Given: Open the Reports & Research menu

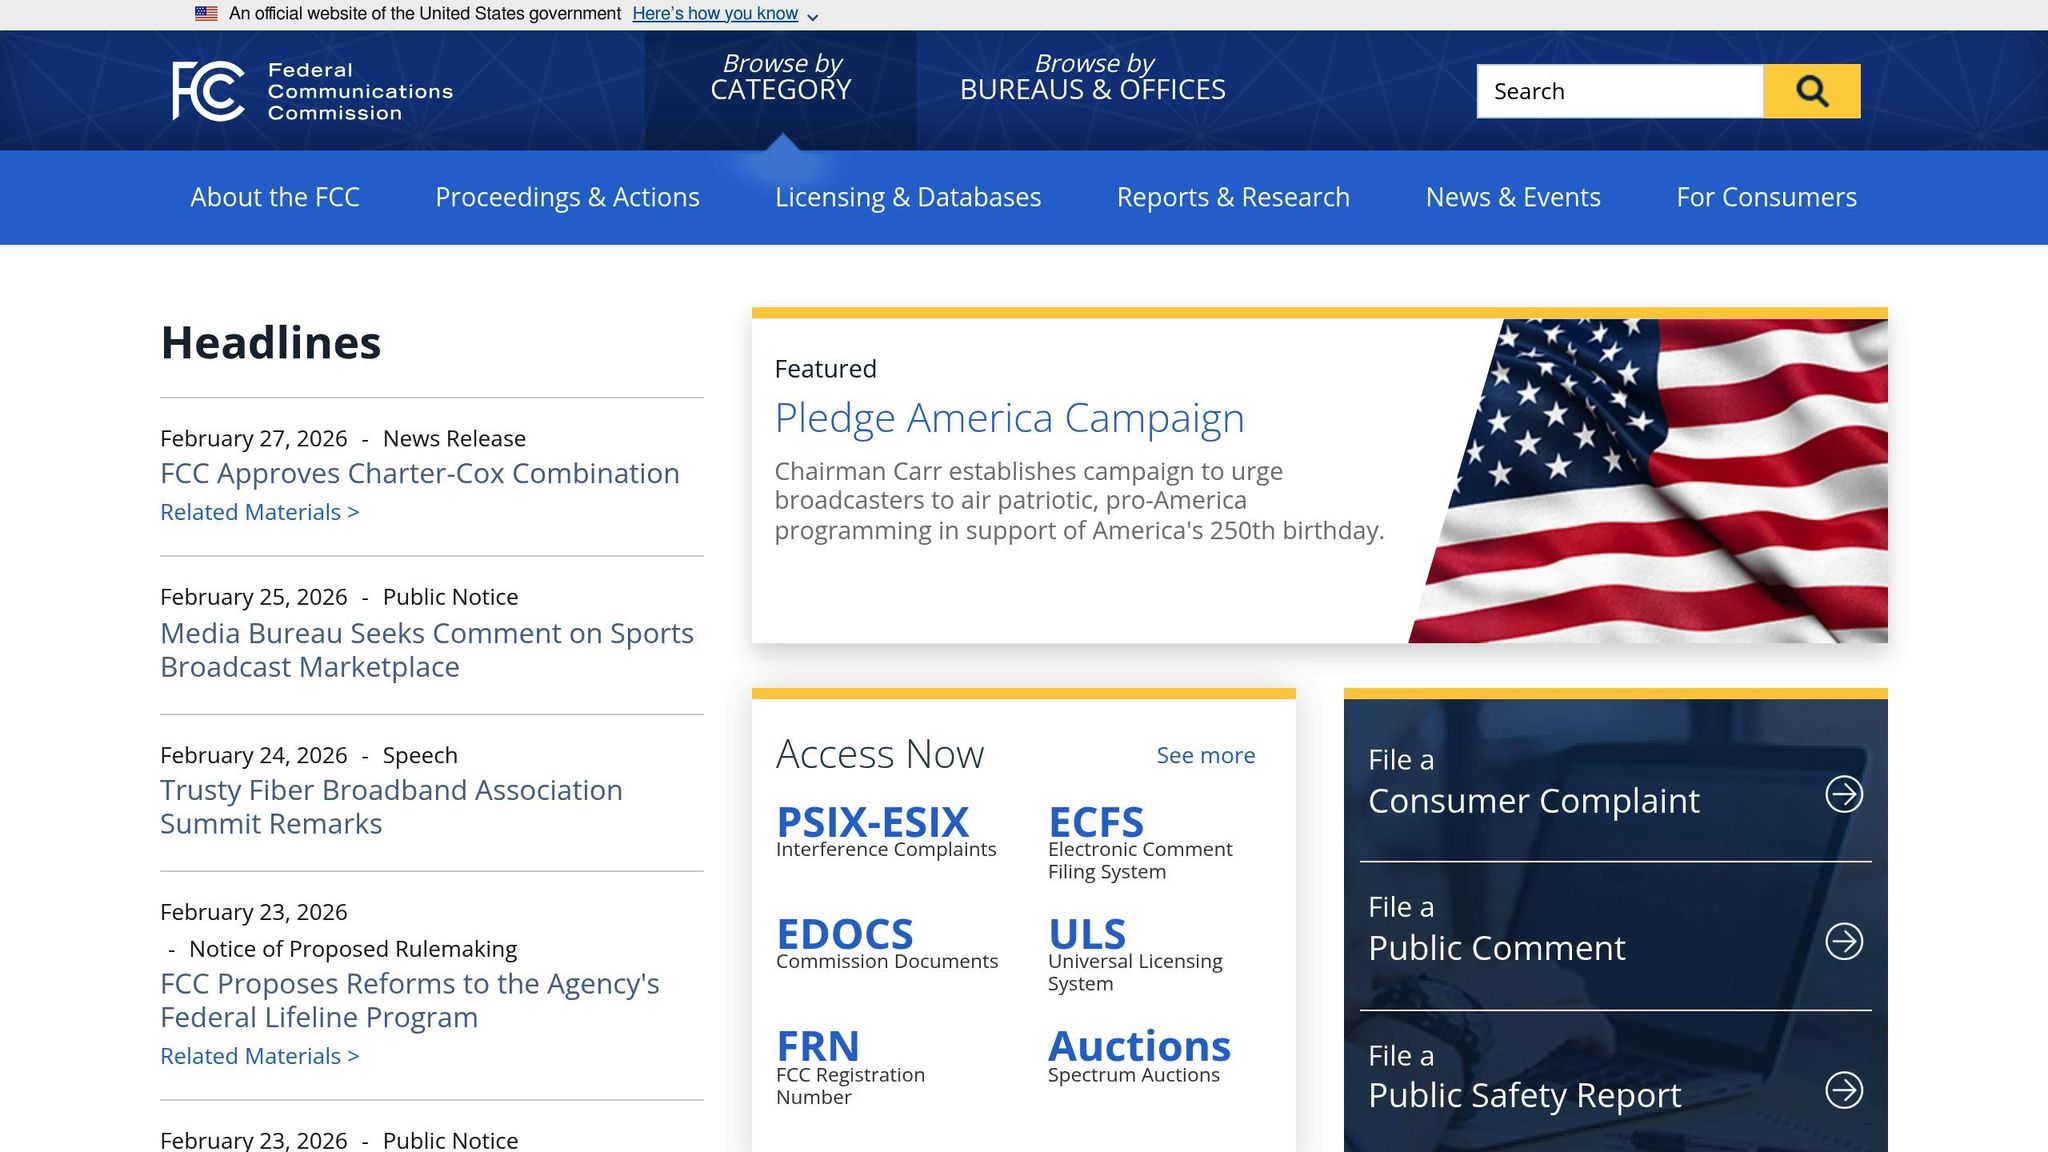Looking at the screenshot, I should click(1233, 197).
